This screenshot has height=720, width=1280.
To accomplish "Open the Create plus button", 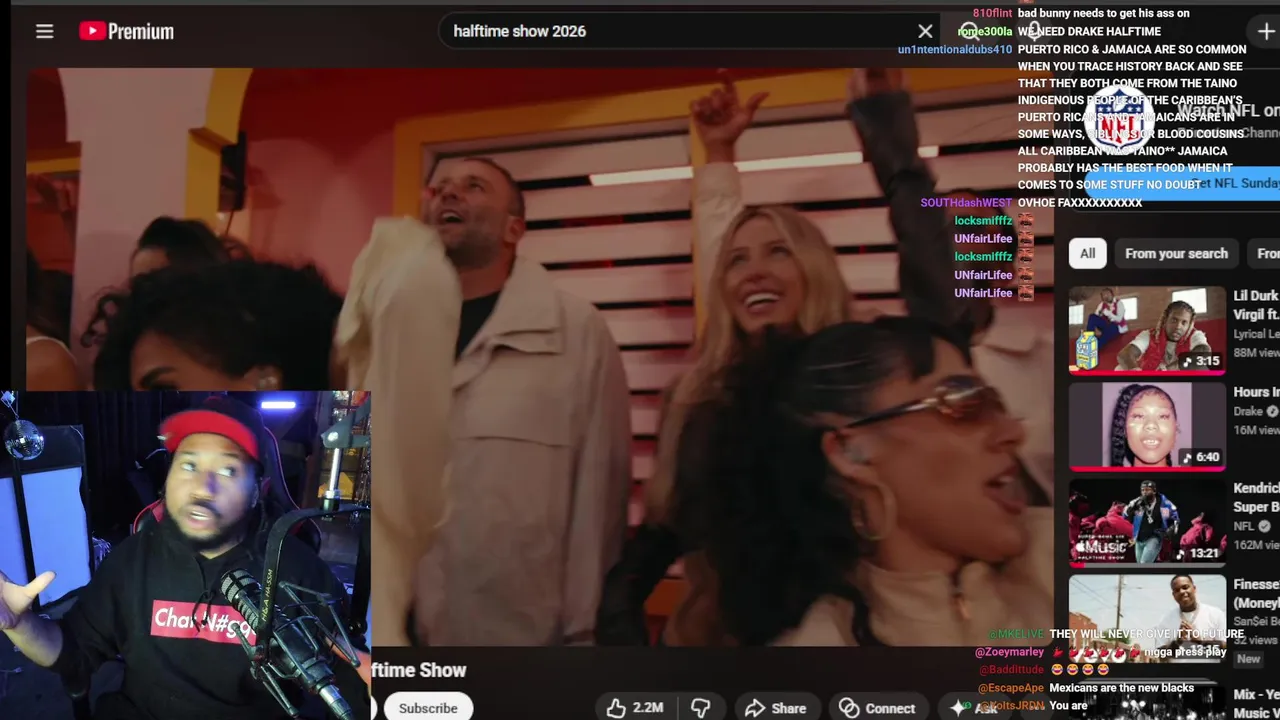I will (x=1266, y=31).
